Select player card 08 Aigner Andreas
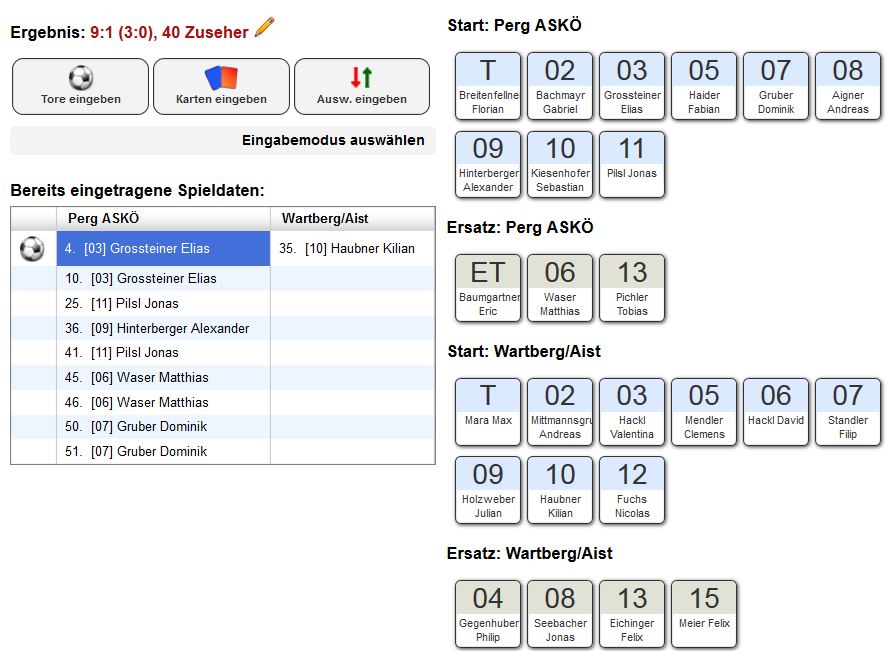The height and width of the screenshot is (651, 888). 848,86
